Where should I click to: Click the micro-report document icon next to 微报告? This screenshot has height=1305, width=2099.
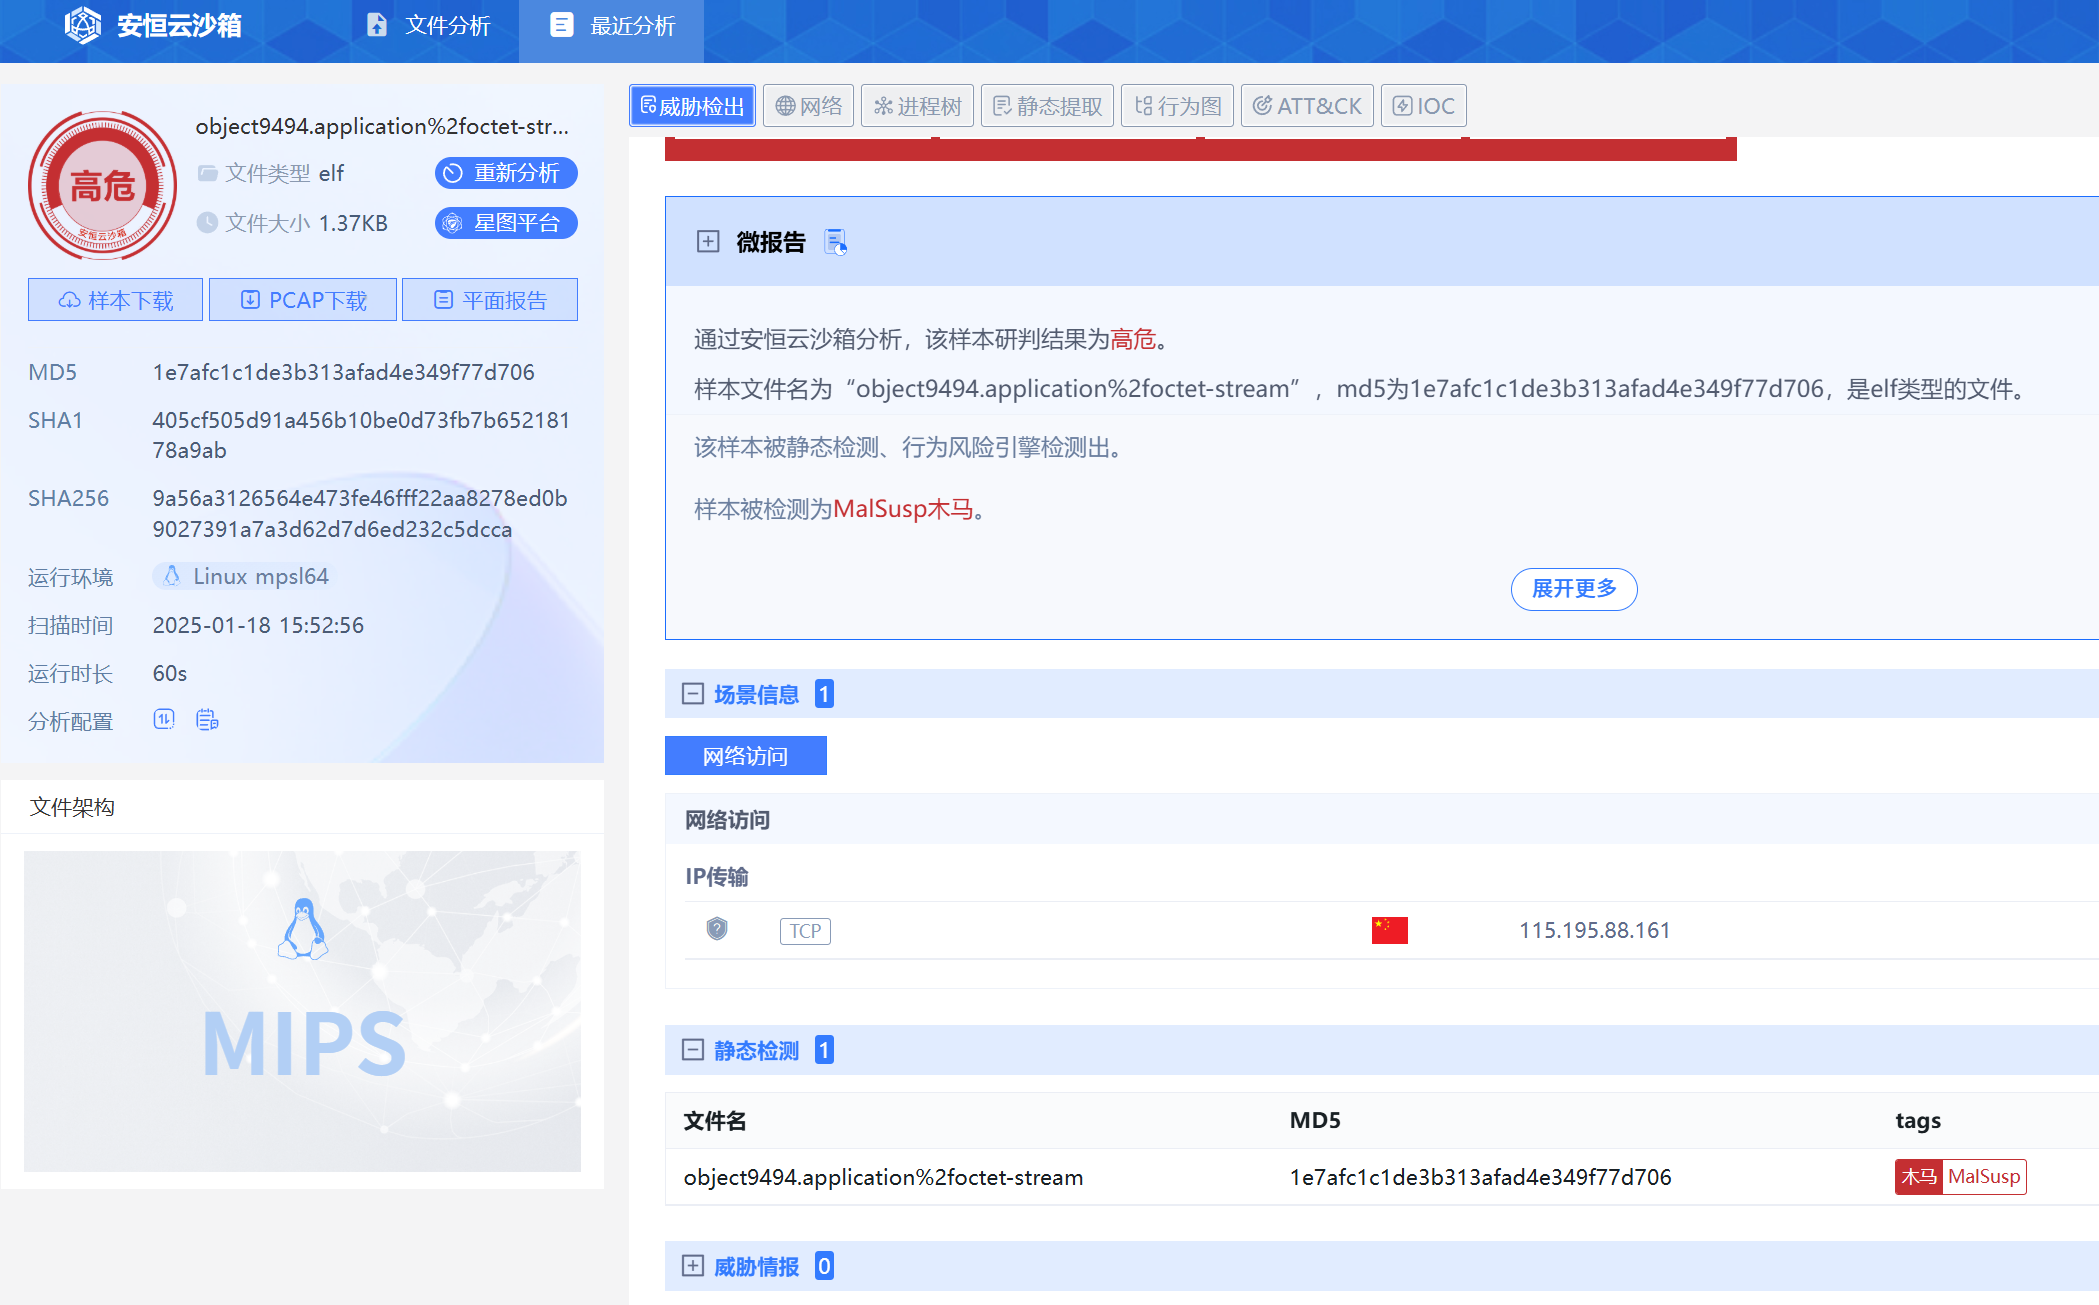[x=835, y=242]
